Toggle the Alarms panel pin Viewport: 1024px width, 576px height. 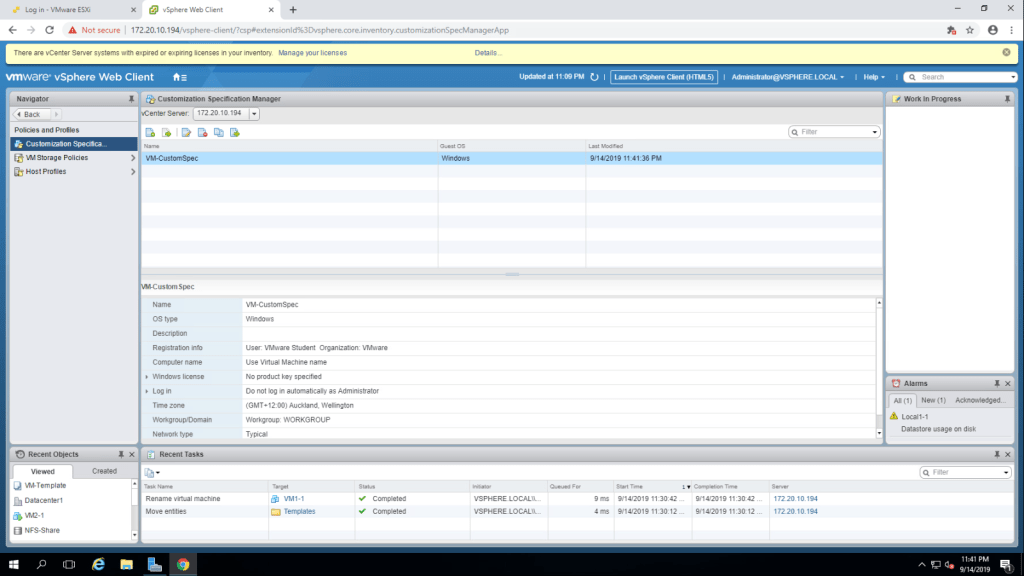[996, 384]
